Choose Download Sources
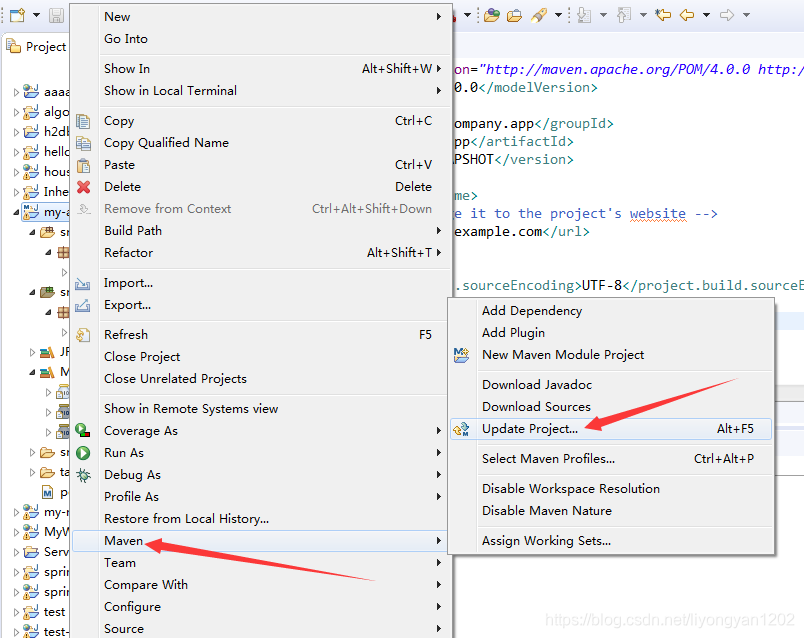This screenshot has width=804, height=638. coord(611,407)
